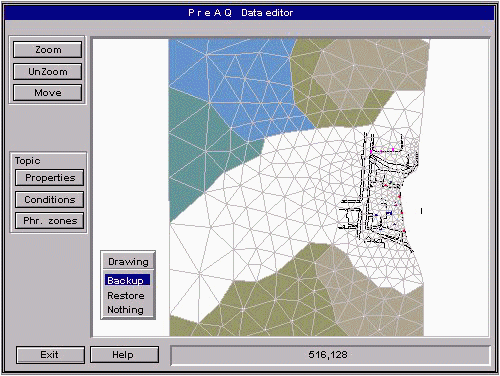Click the Drawing menu header

pyautogui.click(x=128, y=261)
